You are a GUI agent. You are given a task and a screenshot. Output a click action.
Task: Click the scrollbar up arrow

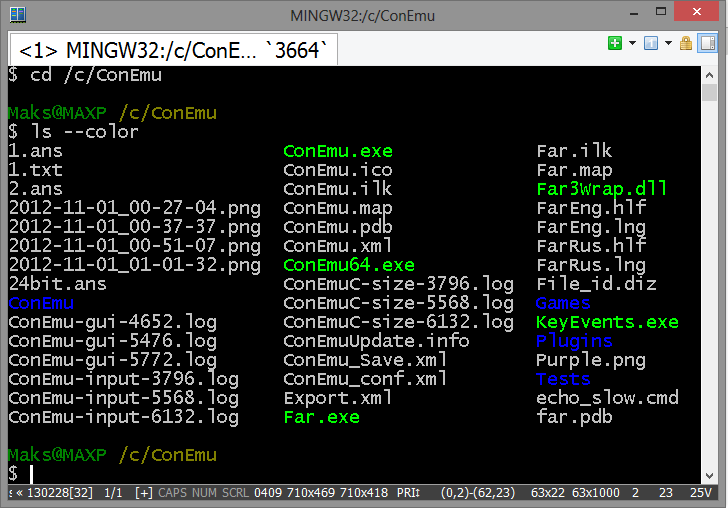coord(709,75)
